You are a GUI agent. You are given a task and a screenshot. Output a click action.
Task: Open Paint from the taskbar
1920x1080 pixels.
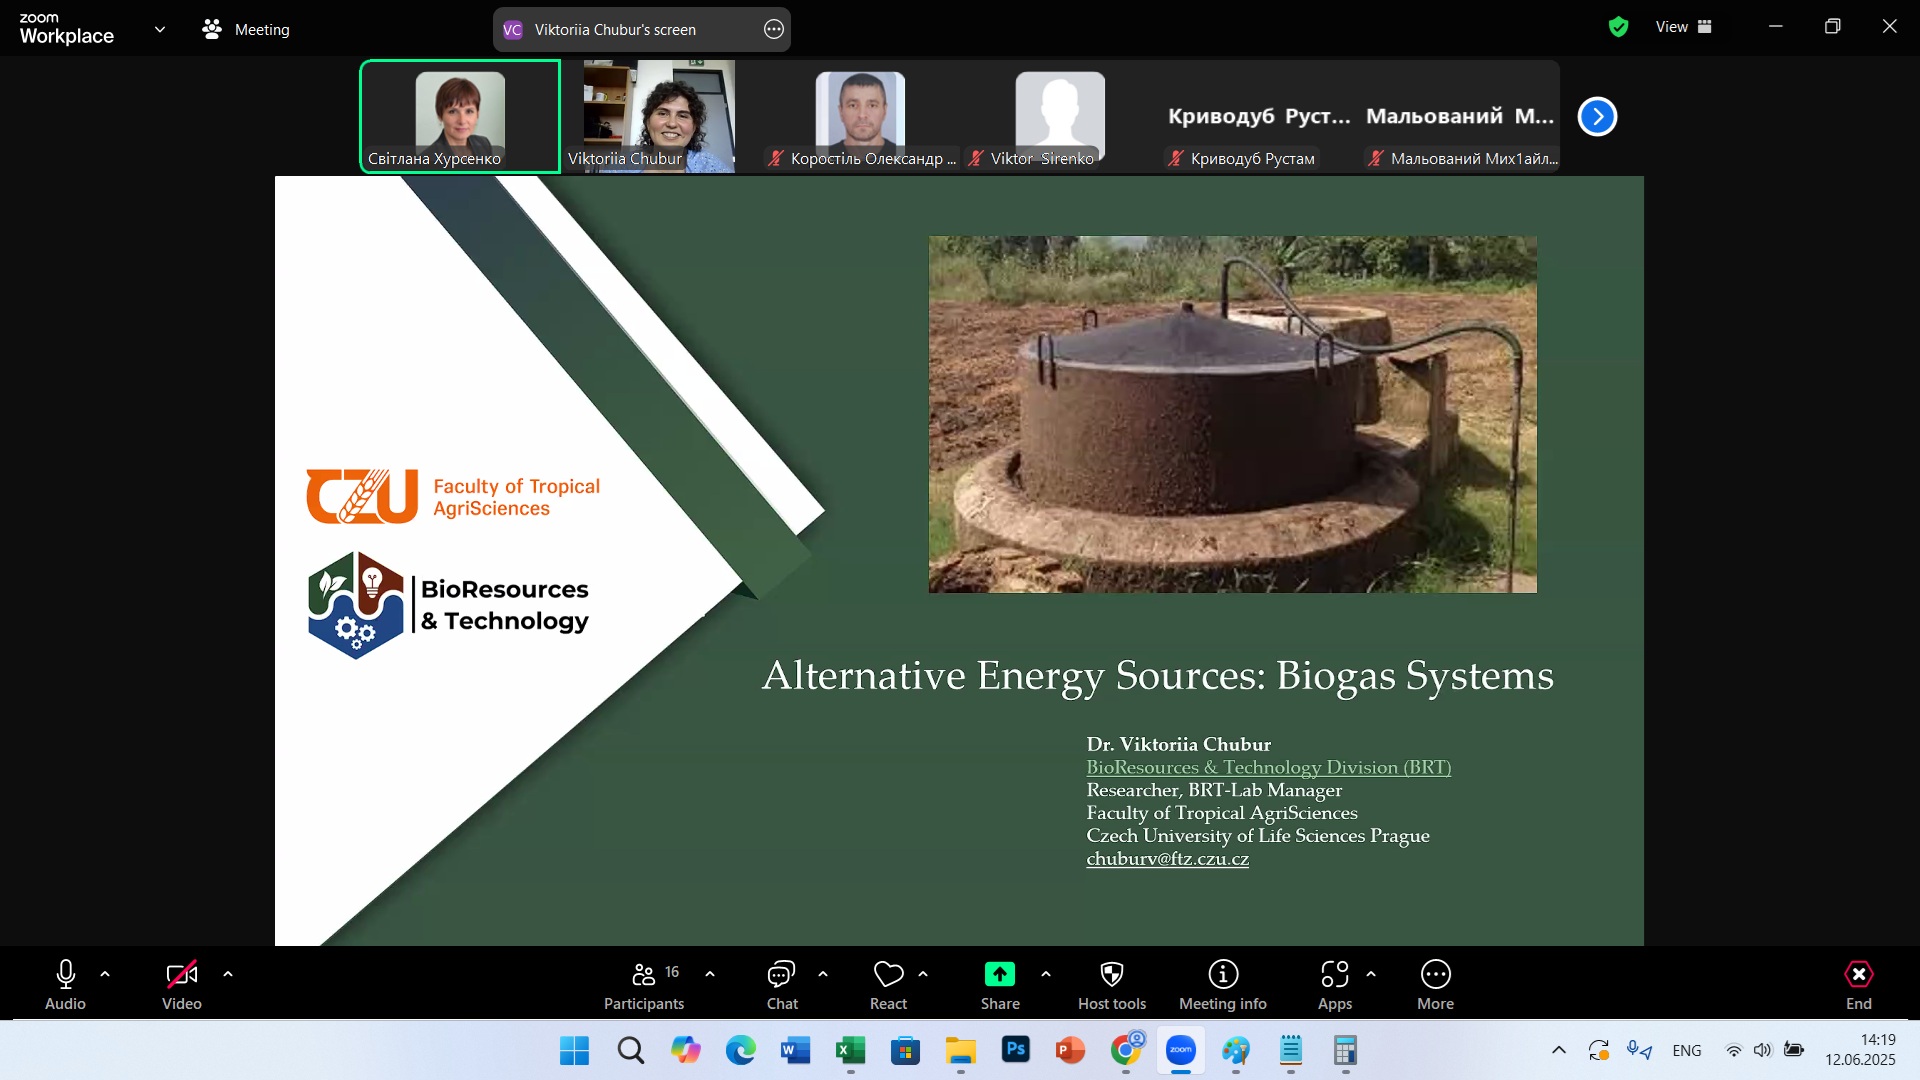tap(1236, 1051)
